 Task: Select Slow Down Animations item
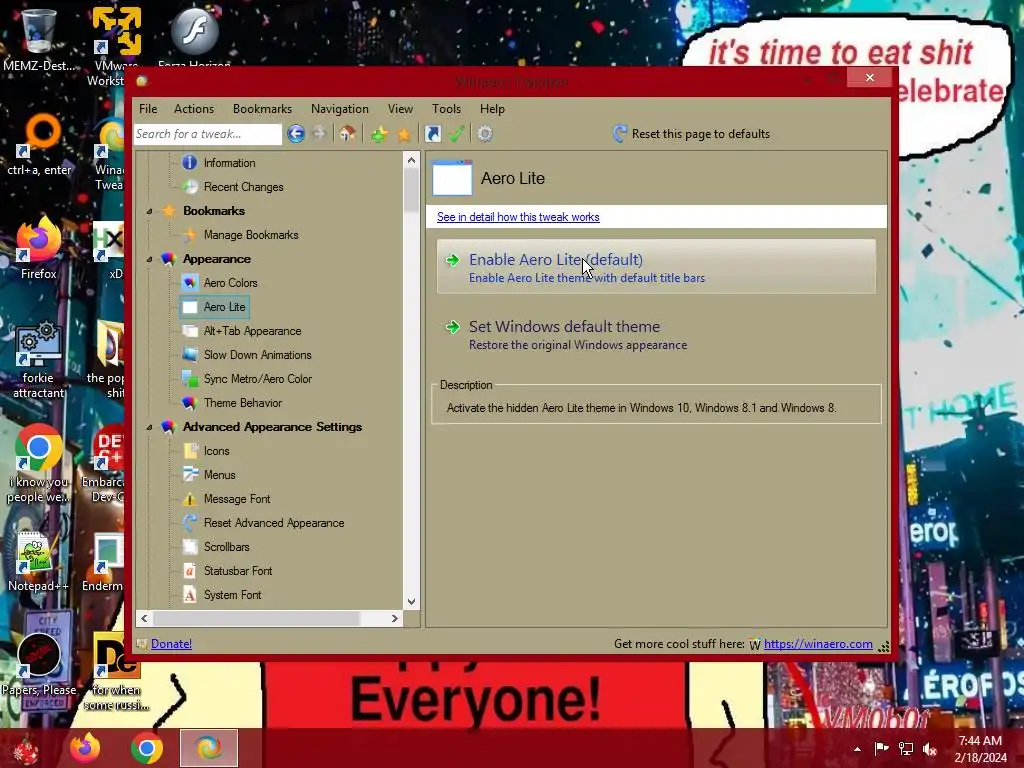point(257,355)
